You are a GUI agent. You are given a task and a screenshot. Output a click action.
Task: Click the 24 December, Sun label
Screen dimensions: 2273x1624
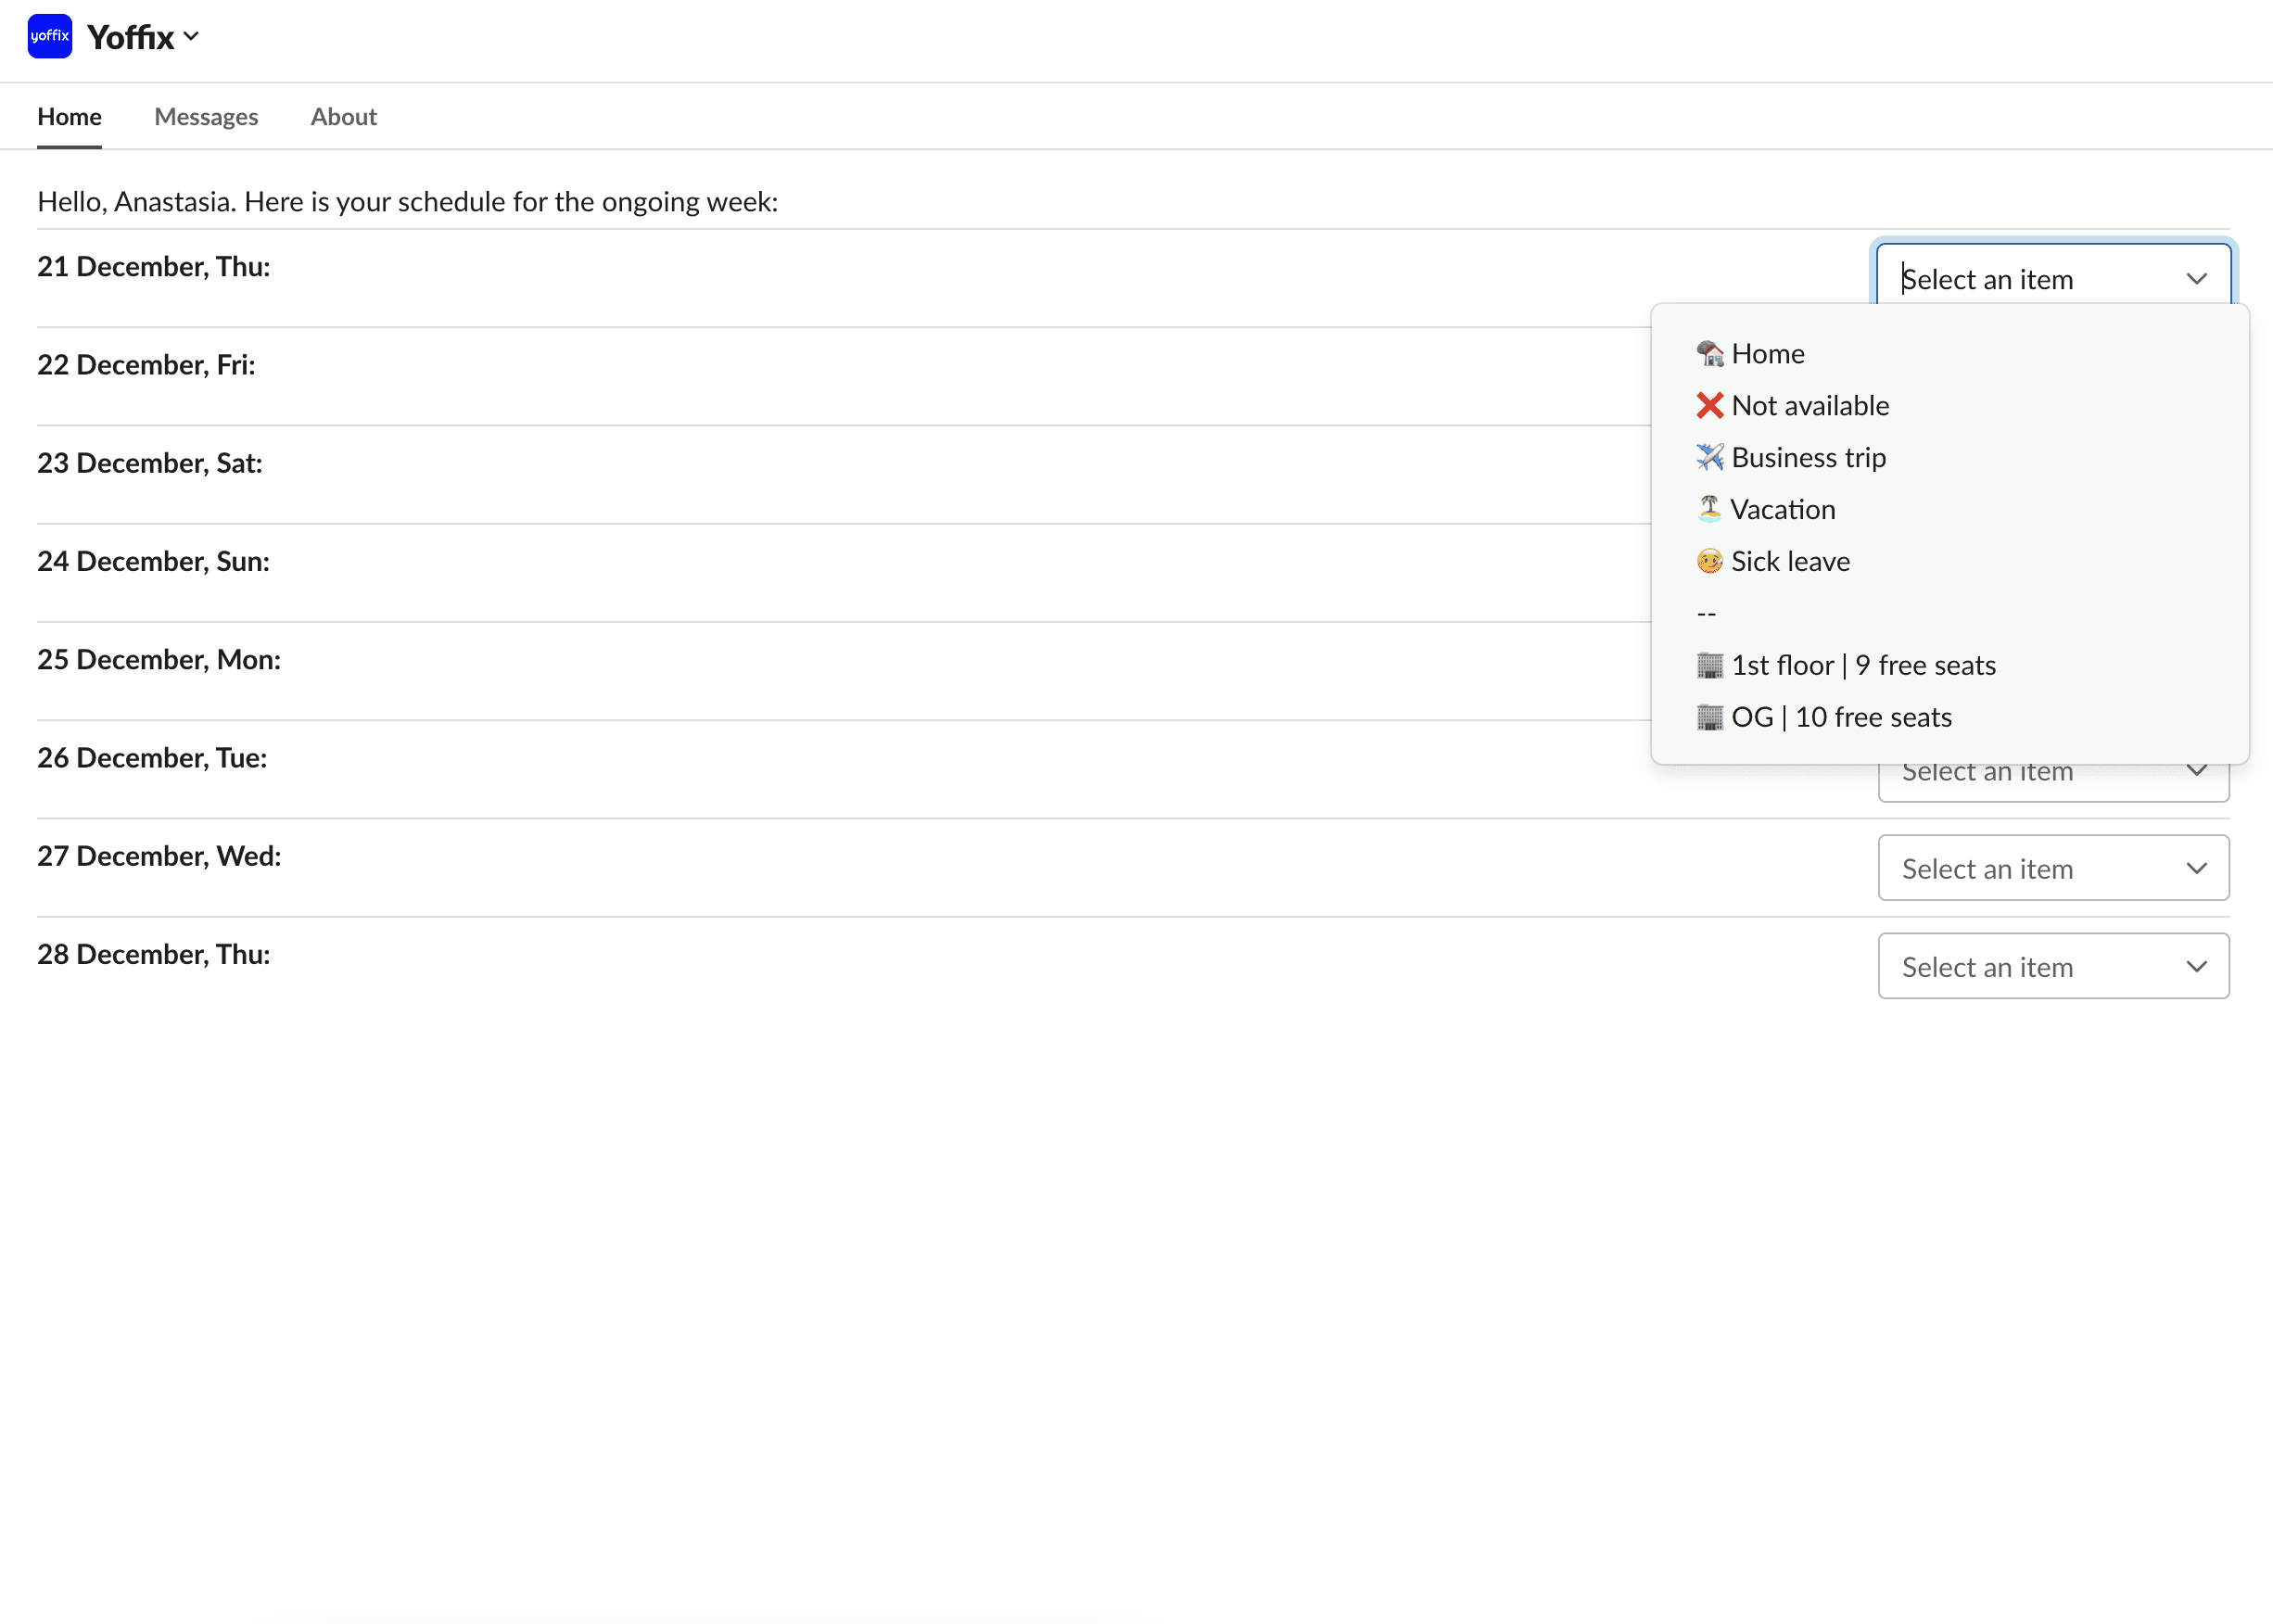(x=153, y=561)
